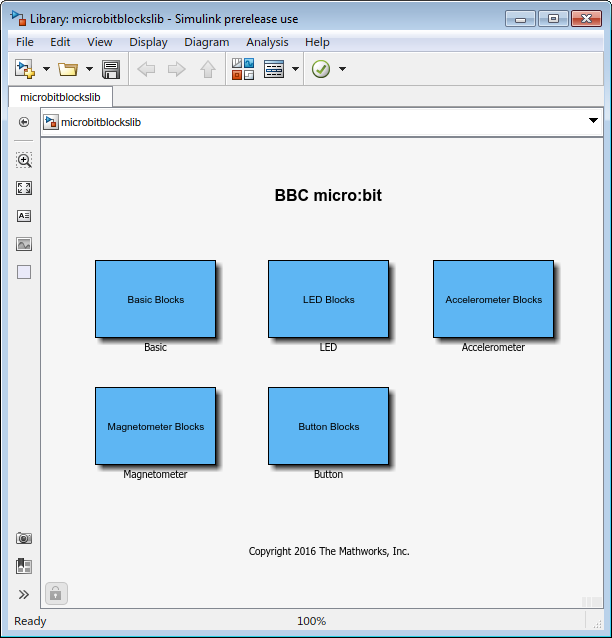612x638 pixels.
Task: Open the New Model dropdown arrow
Action: tap(46, 69)
